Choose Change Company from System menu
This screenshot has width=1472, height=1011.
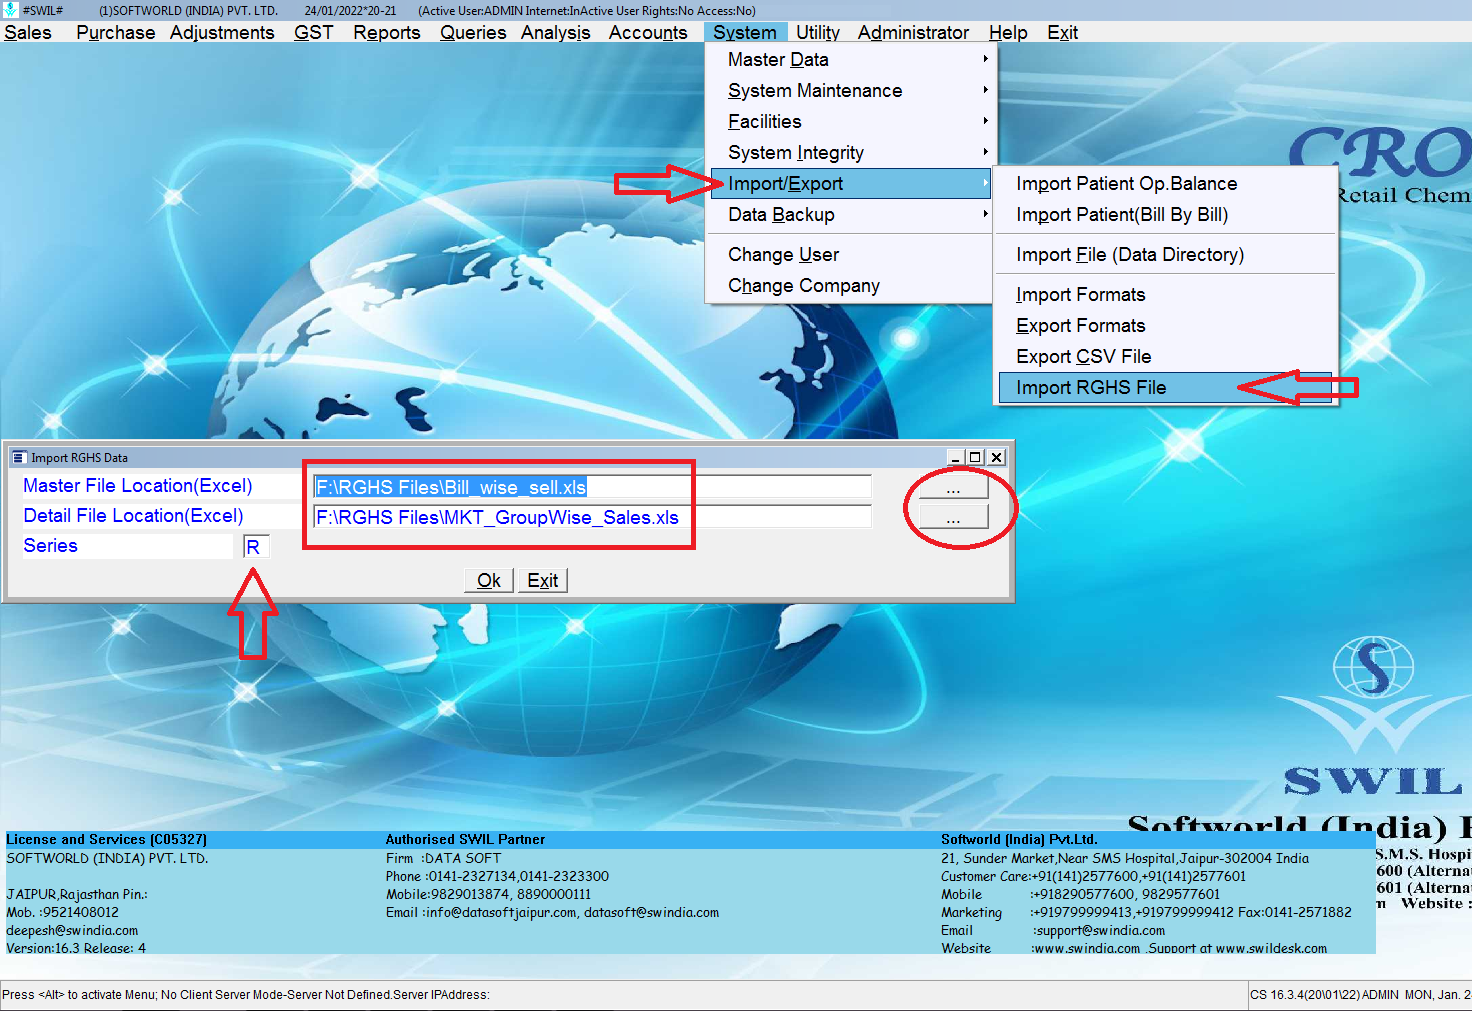[850, 286]
